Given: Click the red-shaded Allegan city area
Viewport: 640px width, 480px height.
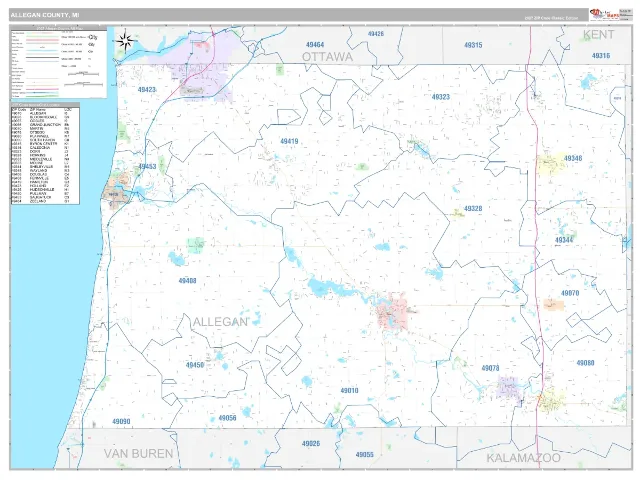Looking at the screenshot, I should 392,313.
